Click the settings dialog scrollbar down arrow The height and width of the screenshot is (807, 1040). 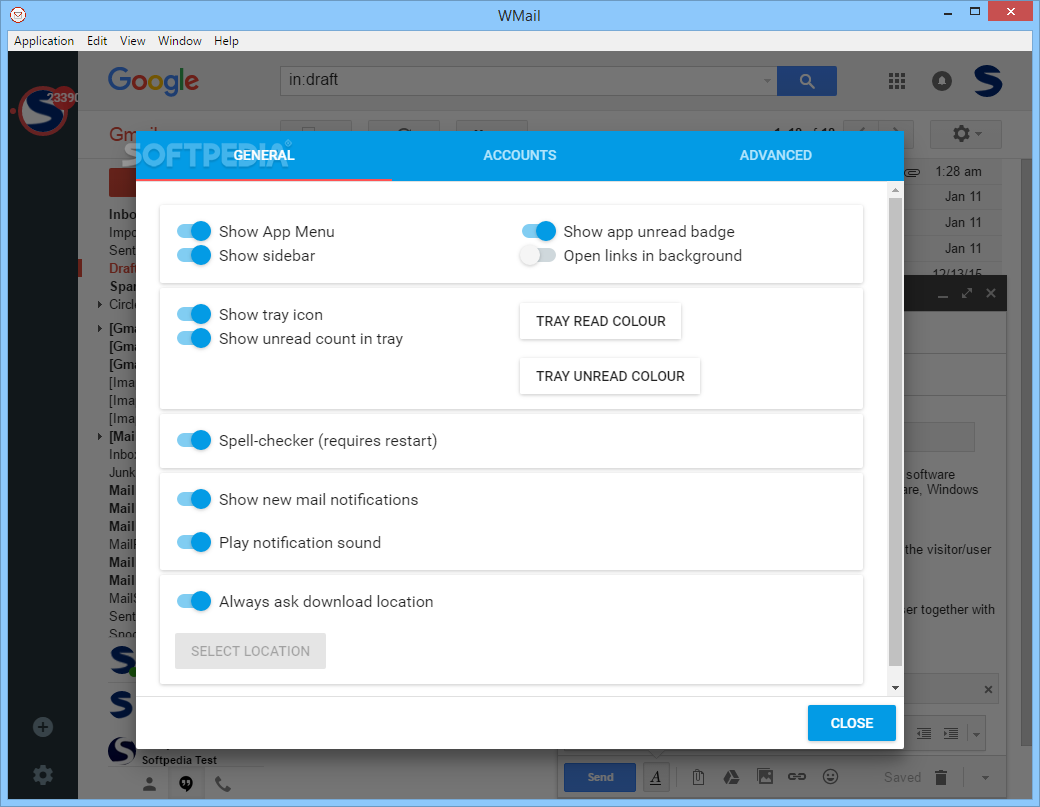tap(895, 688)
